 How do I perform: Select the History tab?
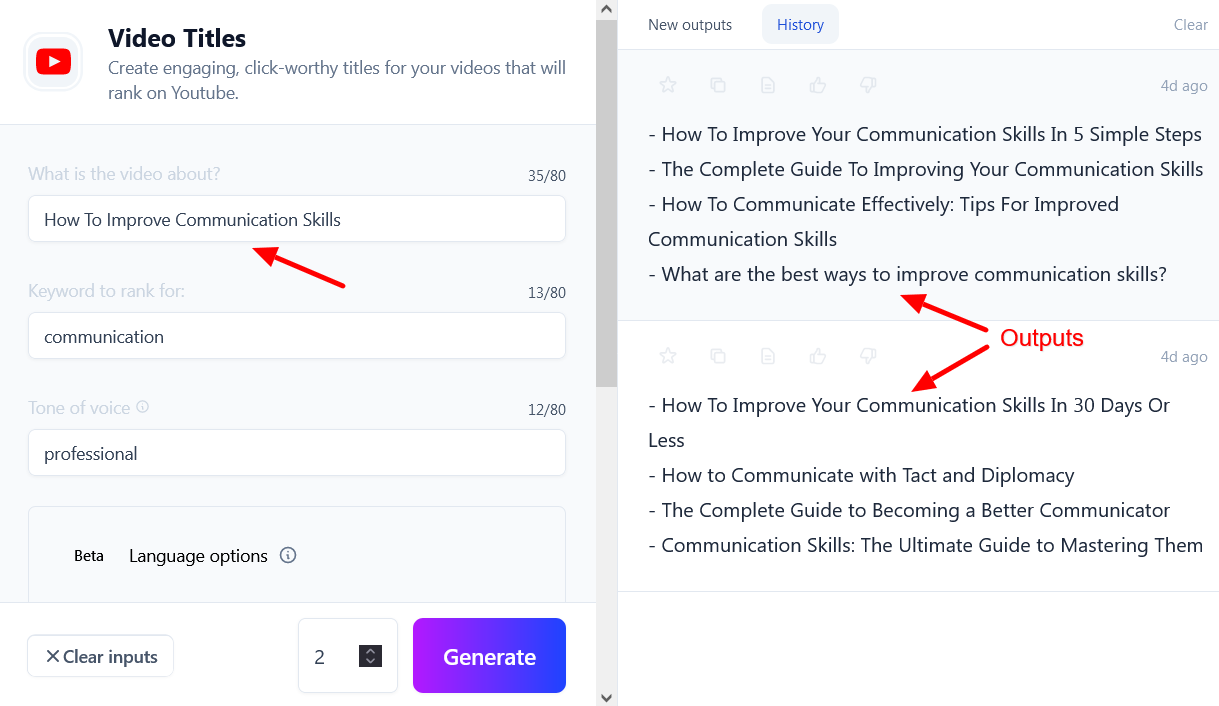click(800, 25)
